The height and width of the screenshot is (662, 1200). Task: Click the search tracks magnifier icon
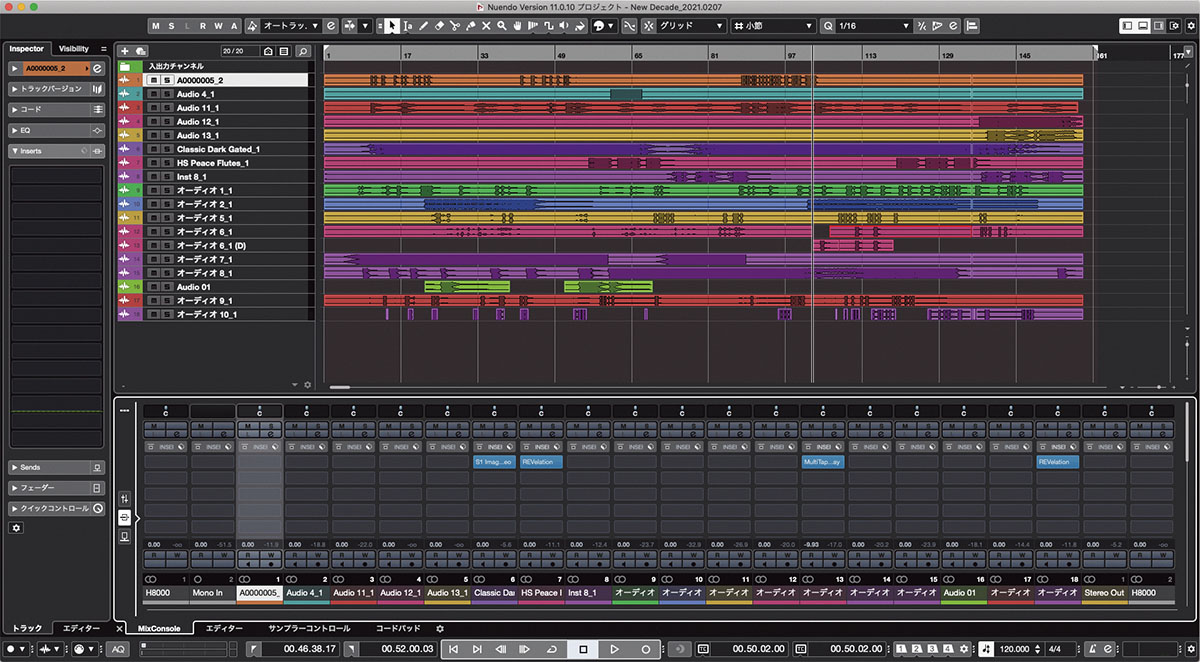tap(302, 50)
